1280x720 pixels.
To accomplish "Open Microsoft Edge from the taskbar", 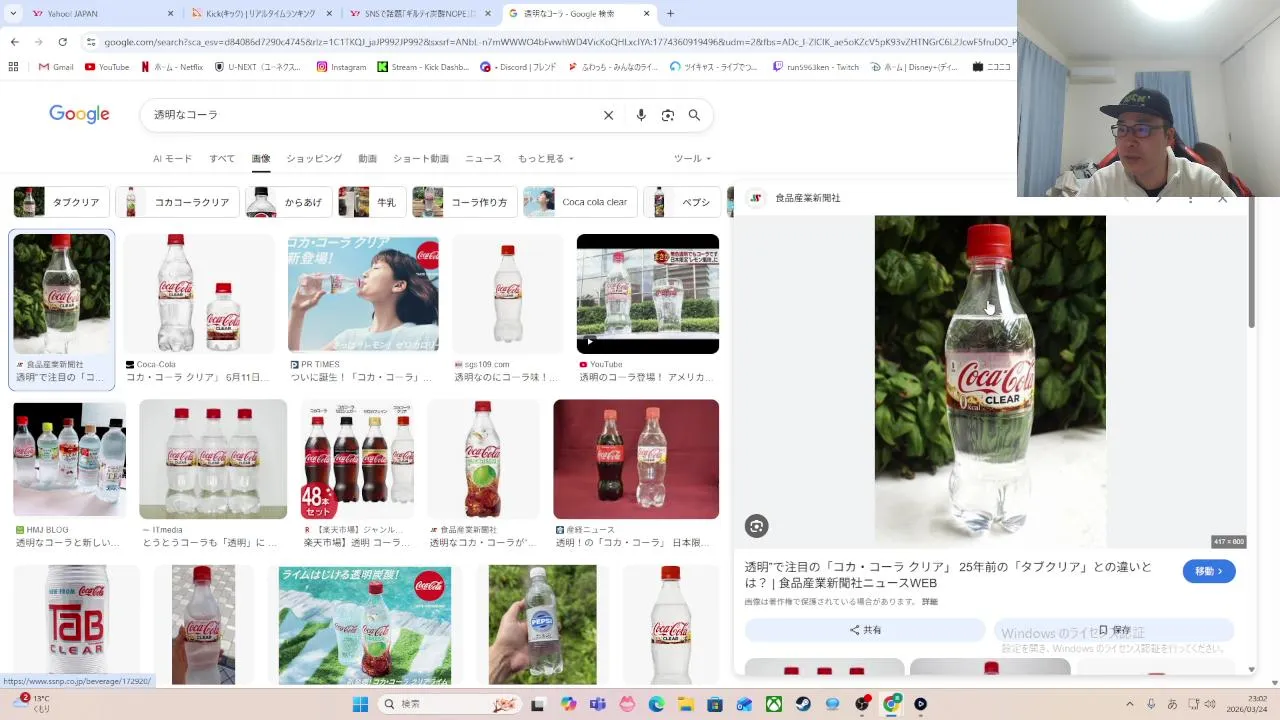I will click(x=656, y=704).
